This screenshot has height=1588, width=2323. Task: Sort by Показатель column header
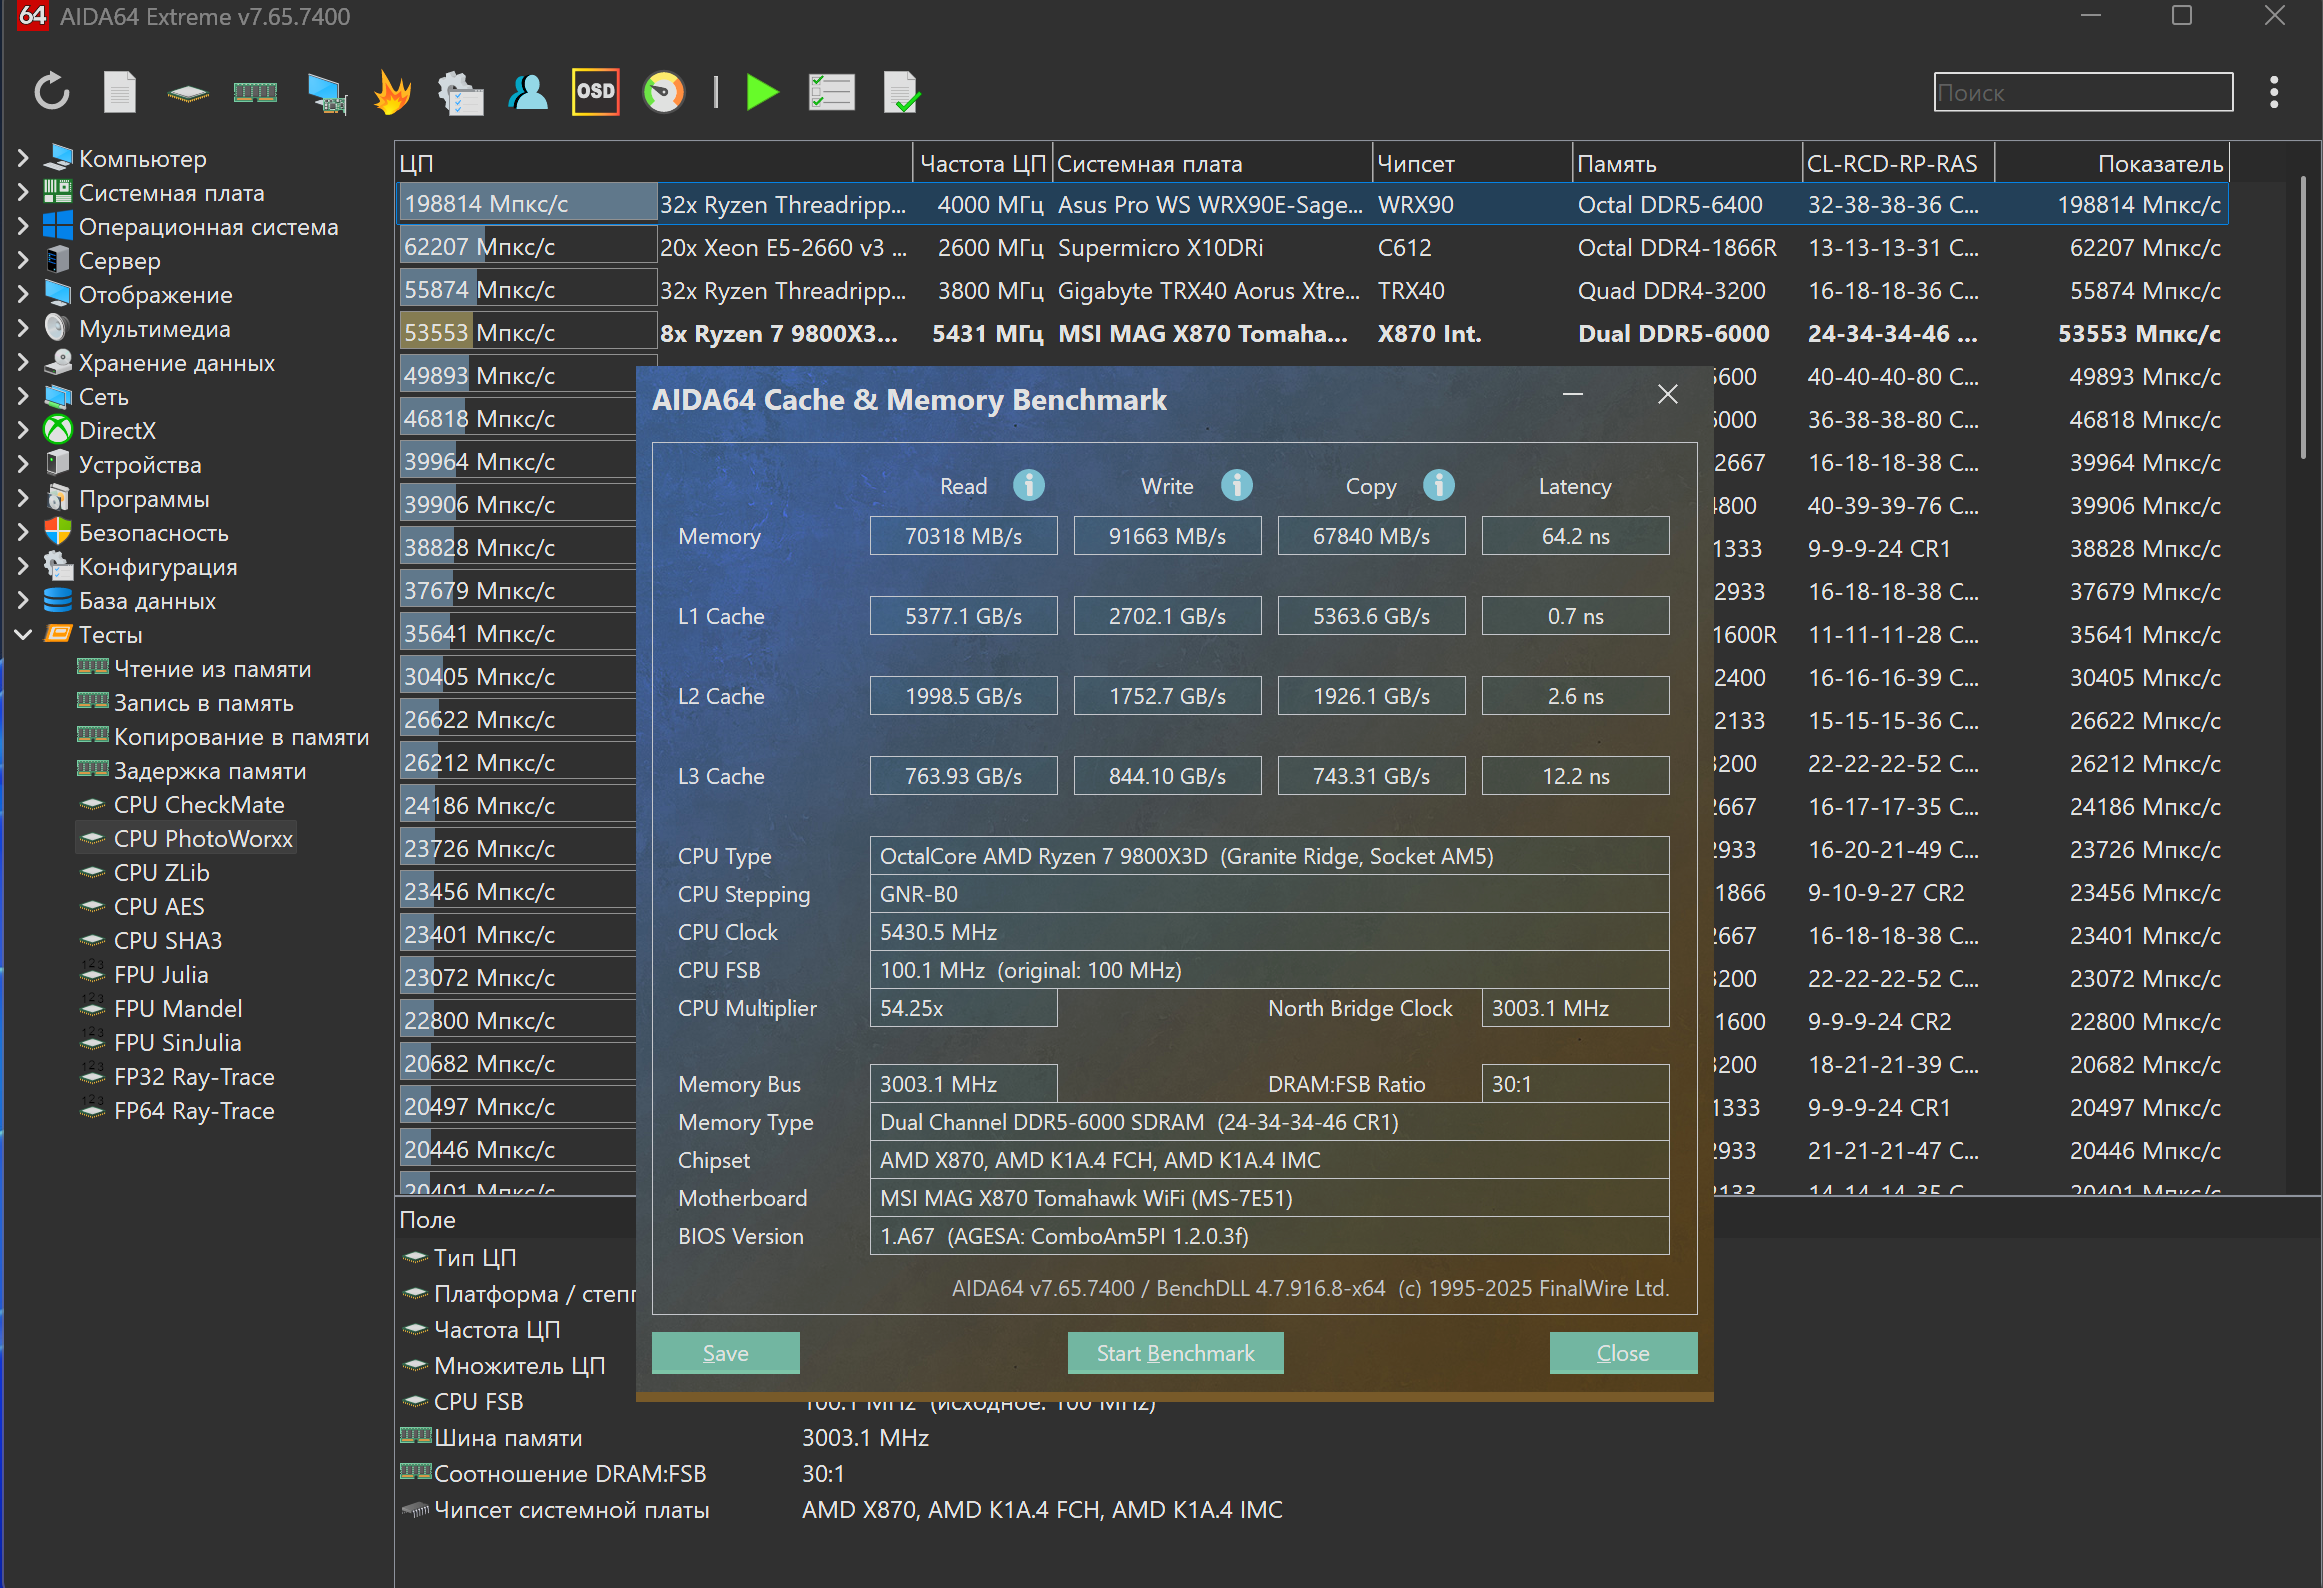[x=2159, y=163]
